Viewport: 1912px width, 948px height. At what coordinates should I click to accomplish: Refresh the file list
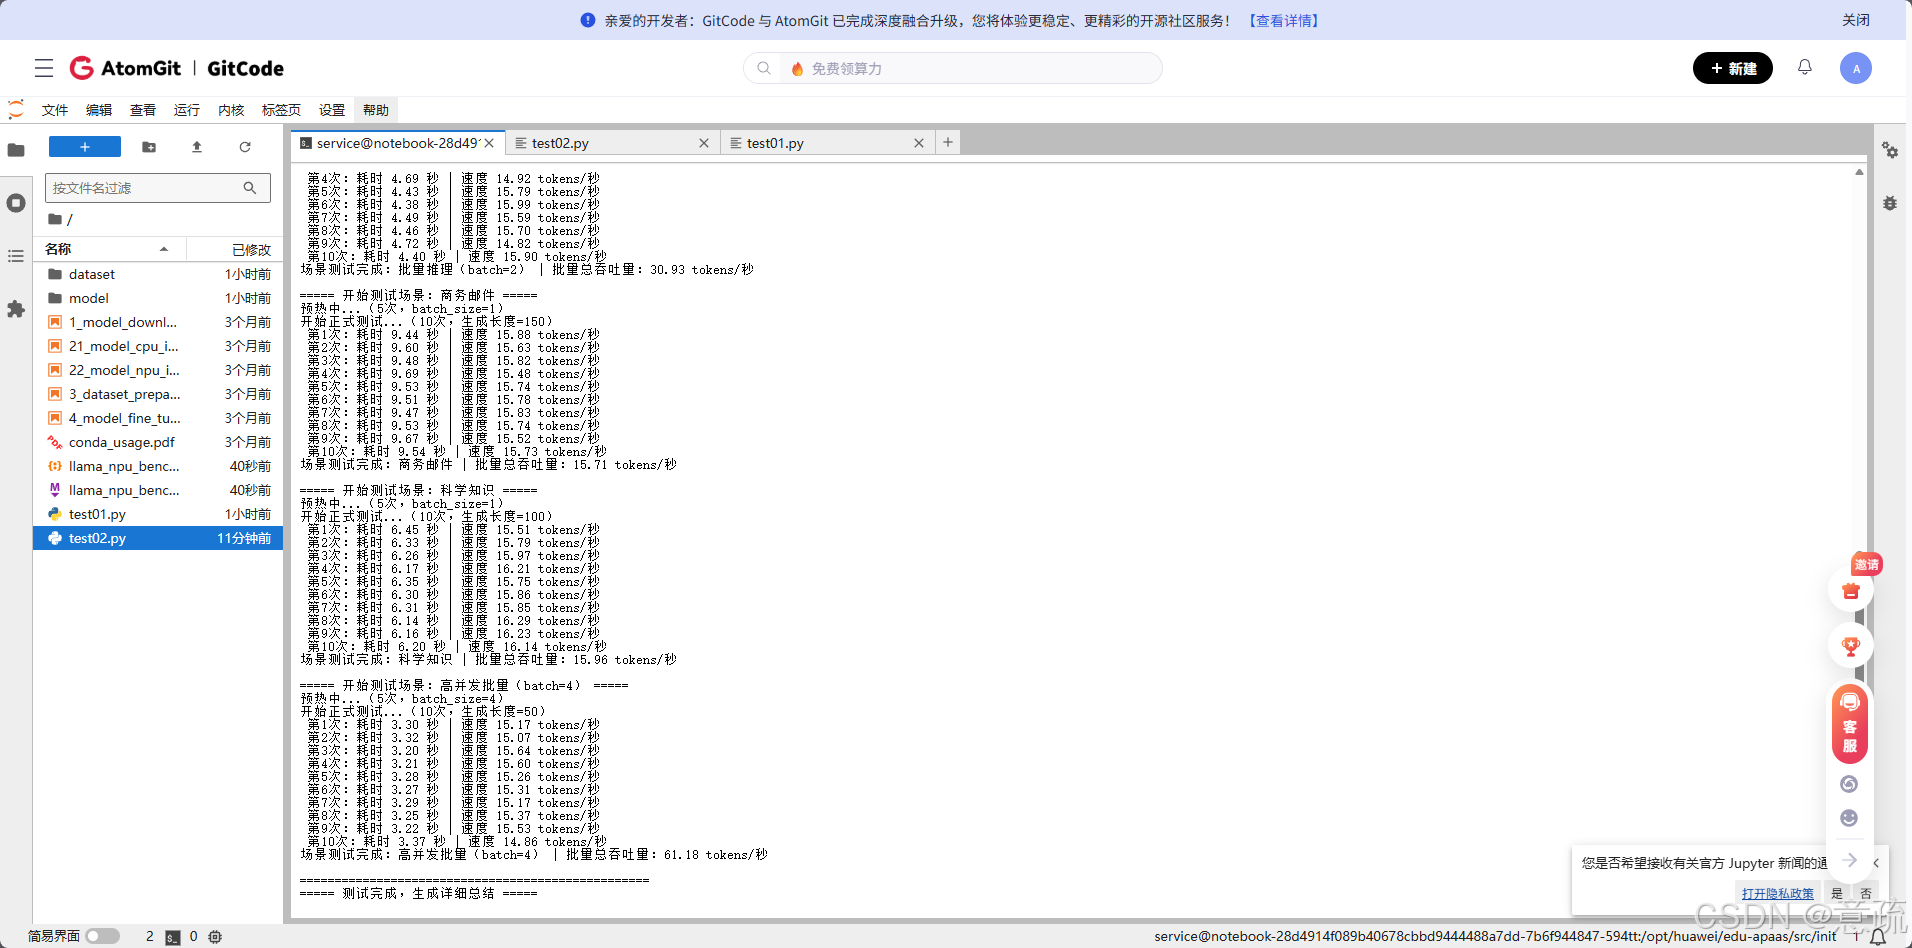click(x=245, y=147)
